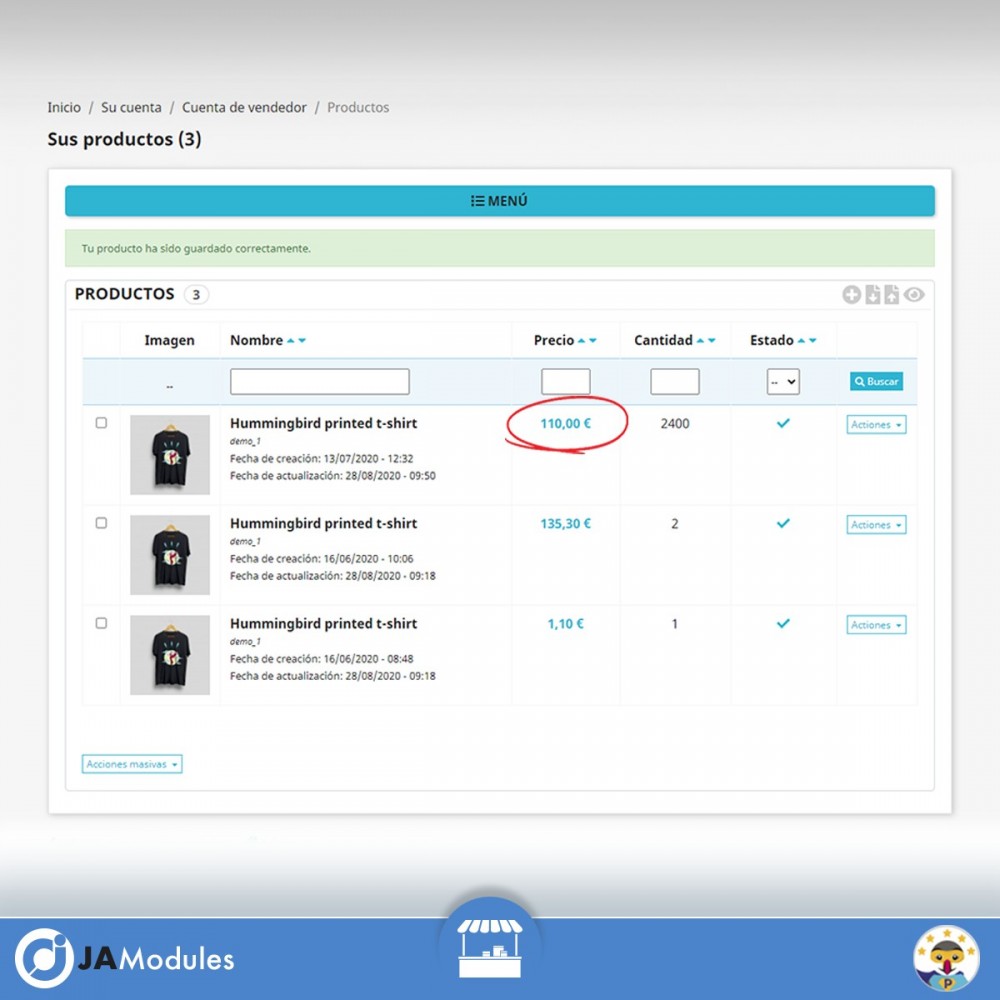Tick the checkbox of the first product row

point(101,422)
